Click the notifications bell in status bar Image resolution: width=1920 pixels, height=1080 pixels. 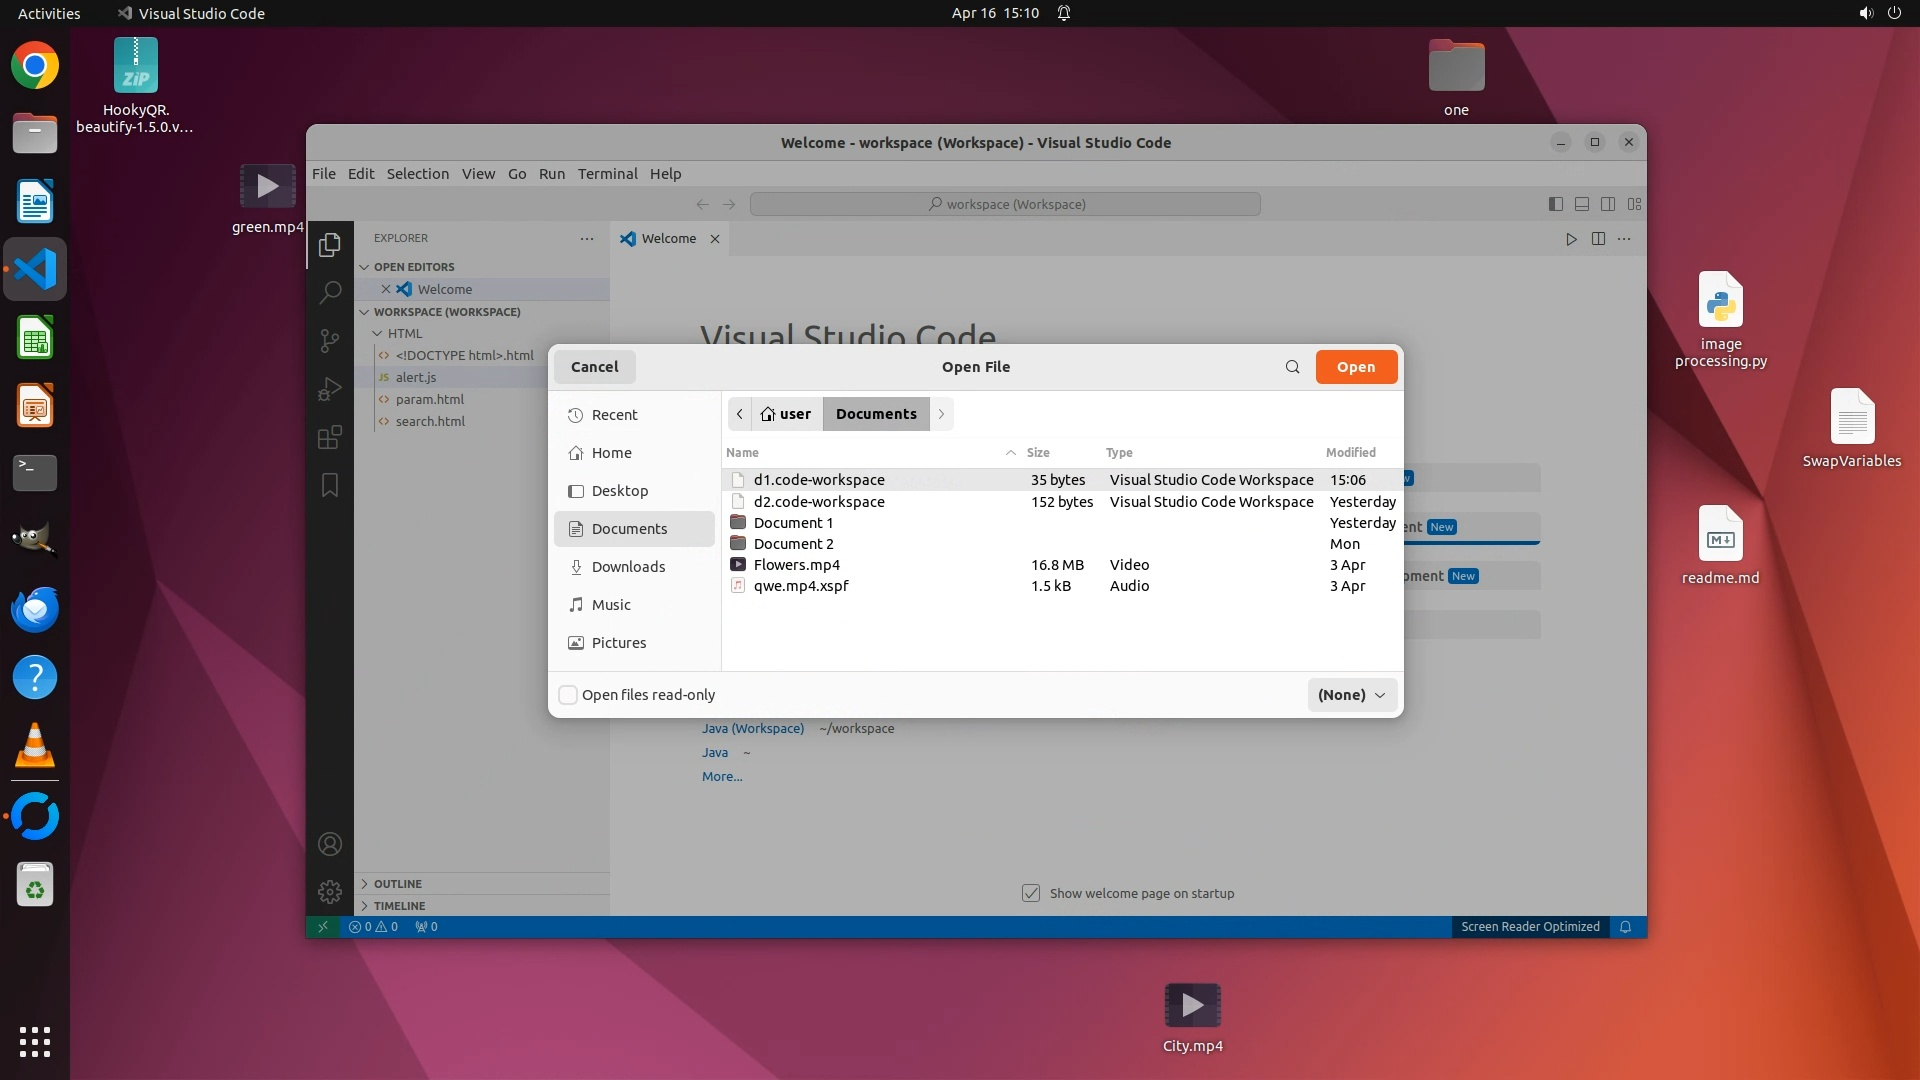[x=1625, y=927]
